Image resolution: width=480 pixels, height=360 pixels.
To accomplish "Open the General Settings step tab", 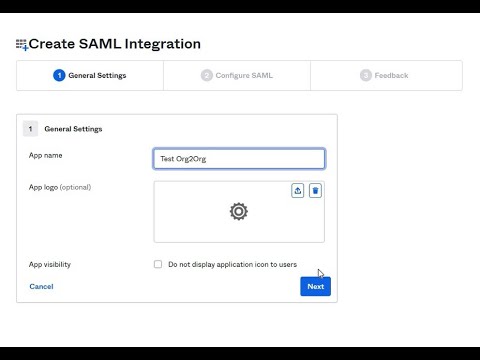I will 90,75.
